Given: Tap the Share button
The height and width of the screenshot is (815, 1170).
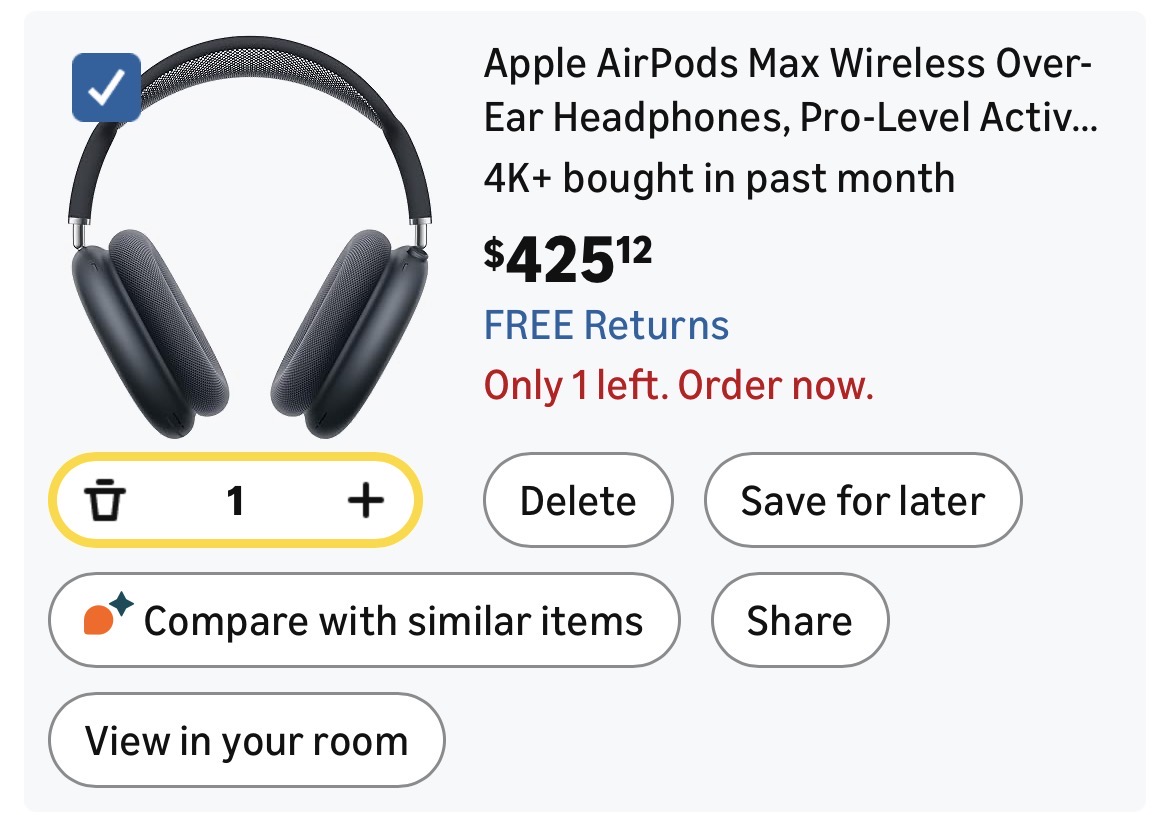Looking at the screenshot, I should click(799, 620).
